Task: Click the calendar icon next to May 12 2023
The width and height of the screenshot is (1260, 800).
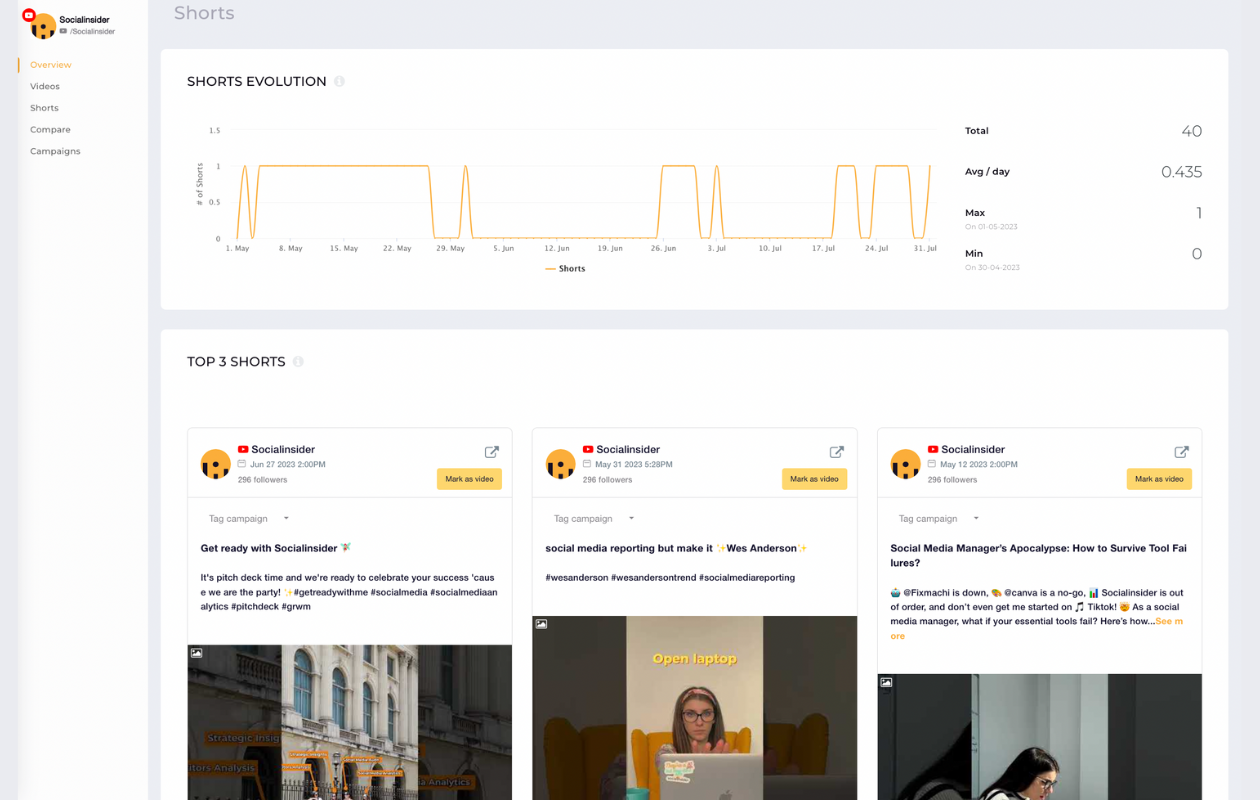Action: tap(932, 464)
